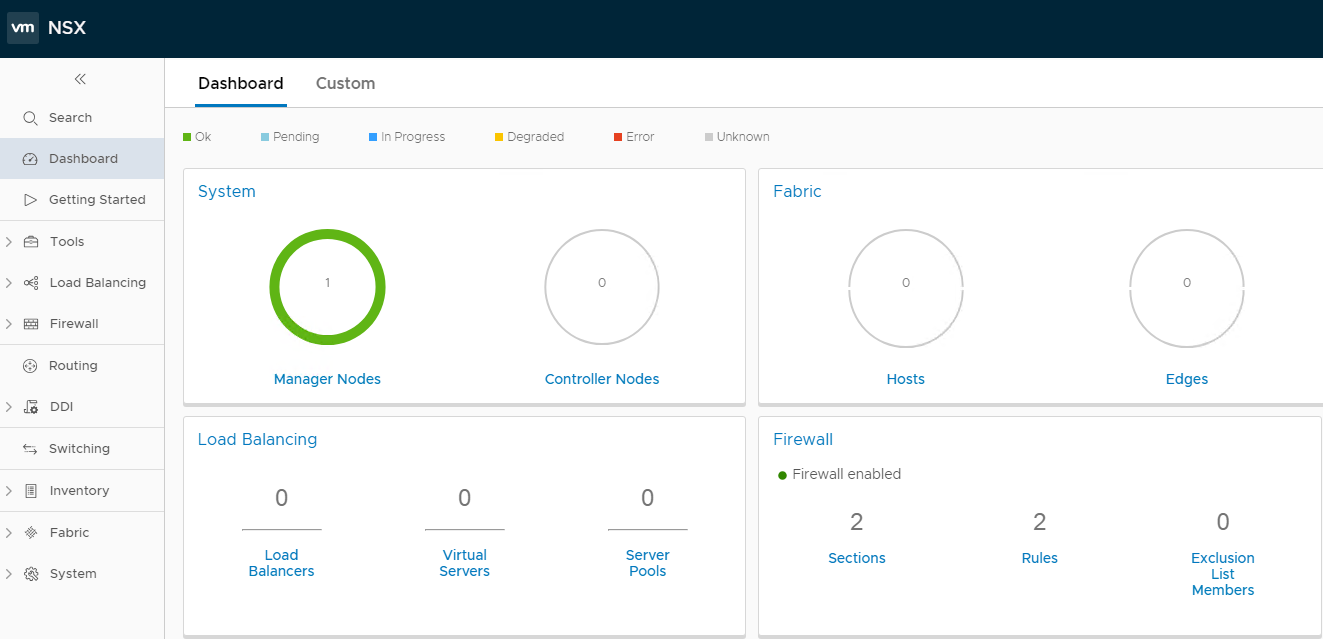1323x639 pixels.
Task: Open the Controller Nodes link
Action: (x=601, y=379)
